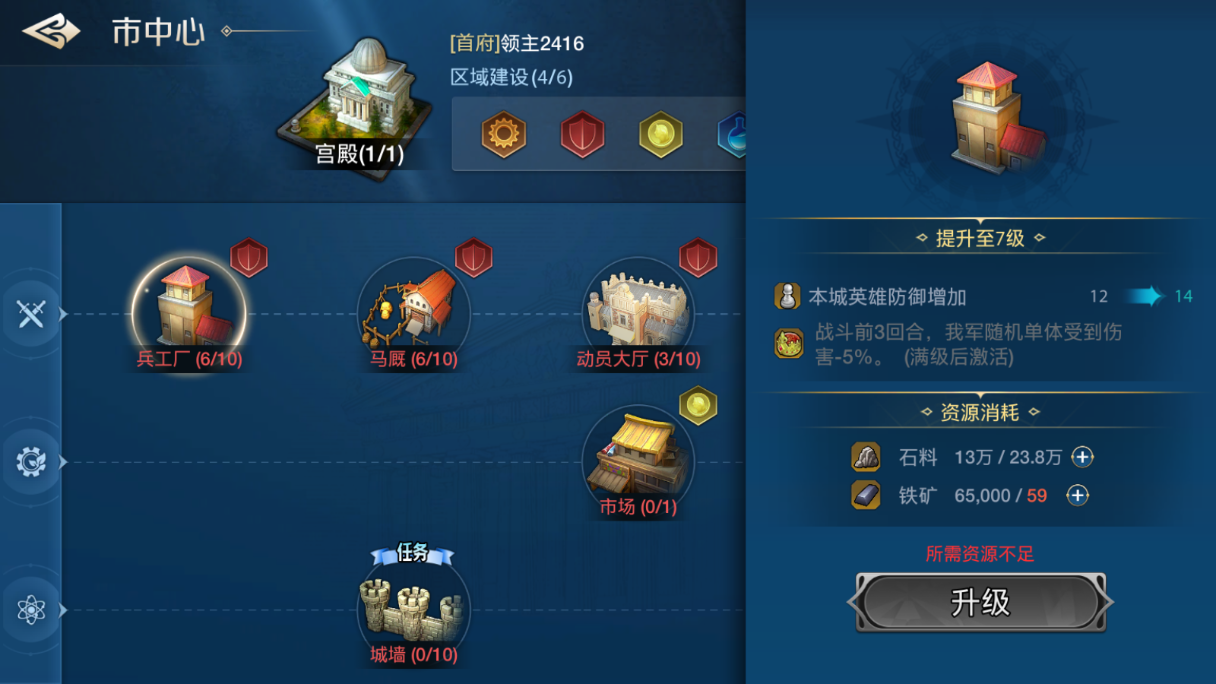Tap the red shield badge above 马厩
Viewport: 1216px width, 684px height.
click(x=474, y=258)
